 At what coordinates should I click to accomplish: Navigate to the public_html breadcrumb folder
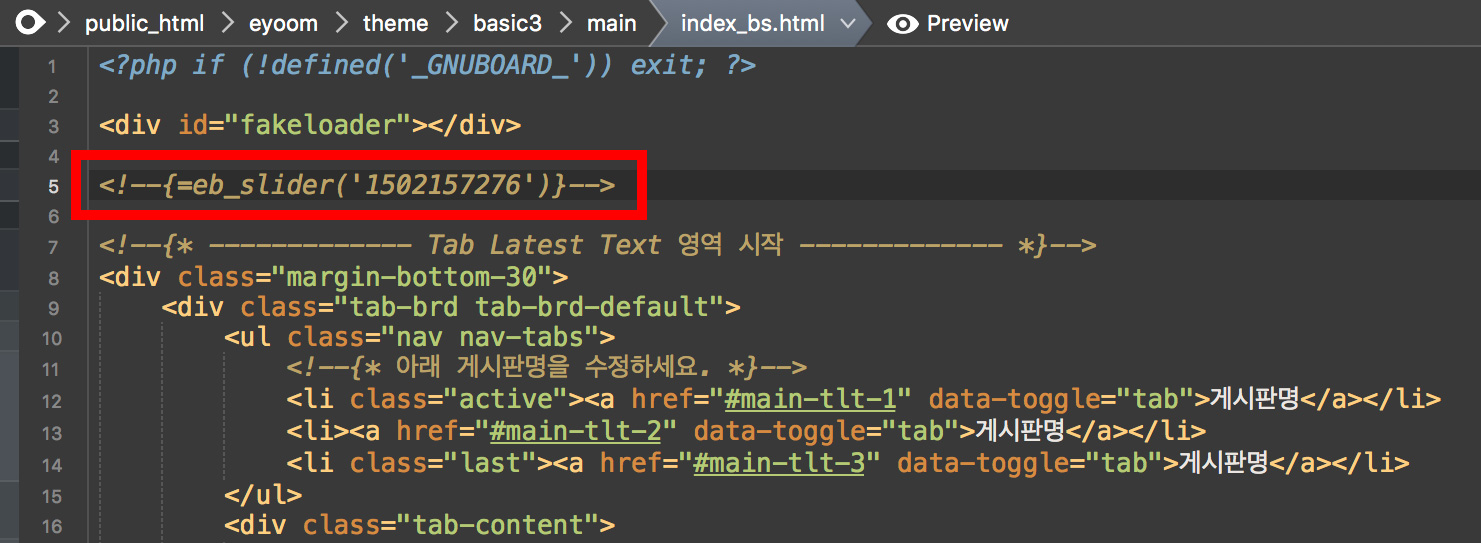click(x=144, y=23)
